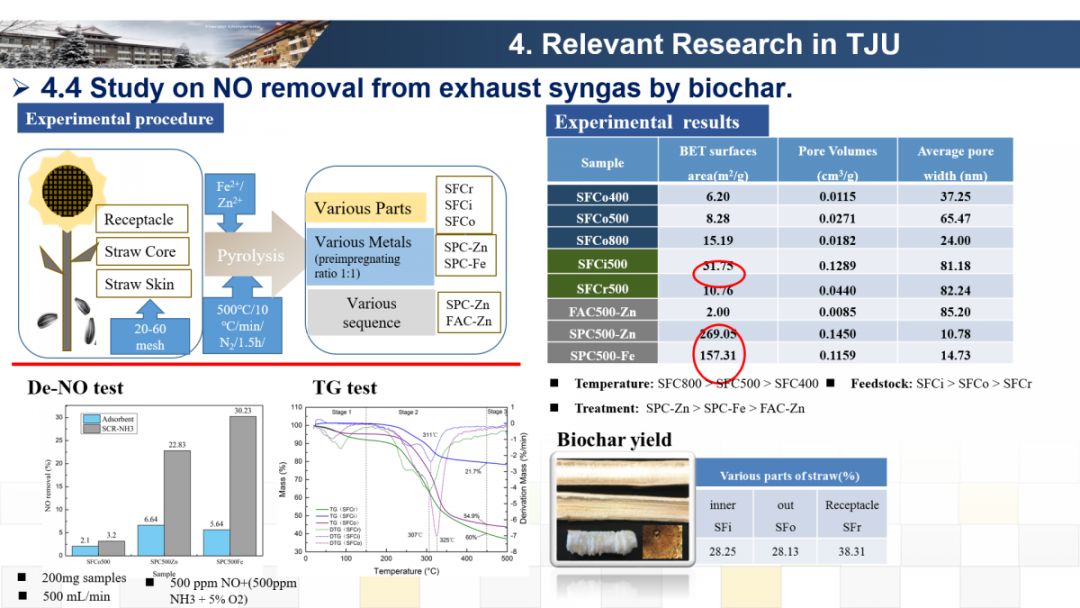The width and height of the screenshot is (1080, 608).
Task: Click the BET value '8.28'
Action: click(x=718, y=218)
